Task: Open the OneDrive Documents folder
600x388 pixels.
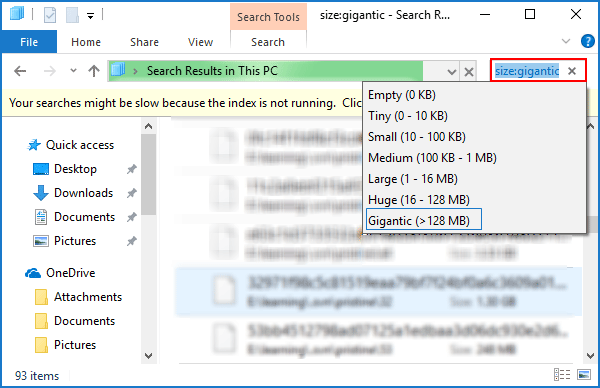Action: (x=84, y=321)
